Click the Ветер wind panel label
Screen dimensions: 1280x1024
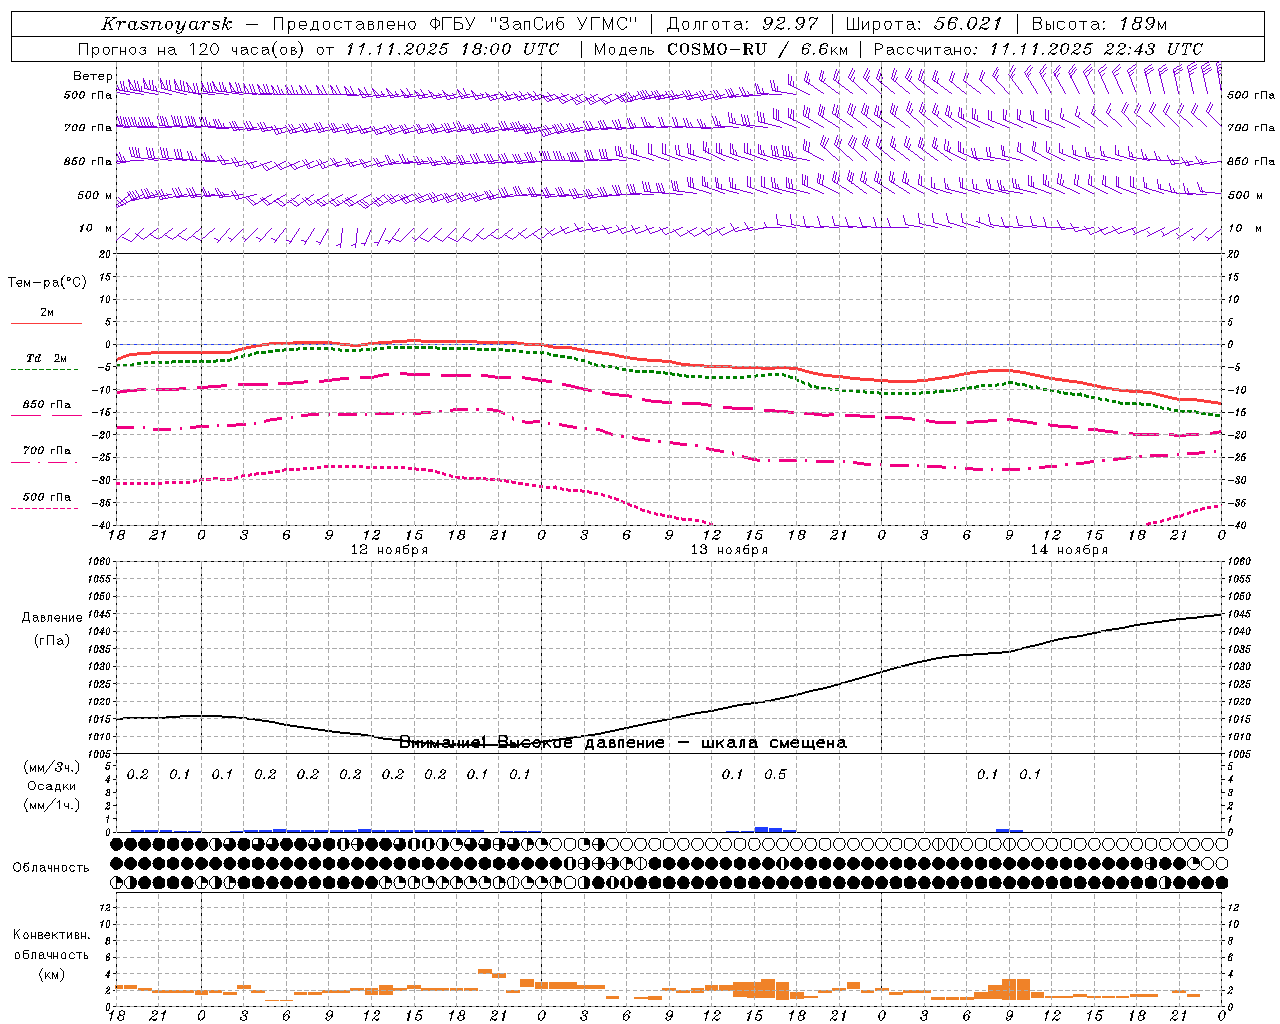(93, 76)
